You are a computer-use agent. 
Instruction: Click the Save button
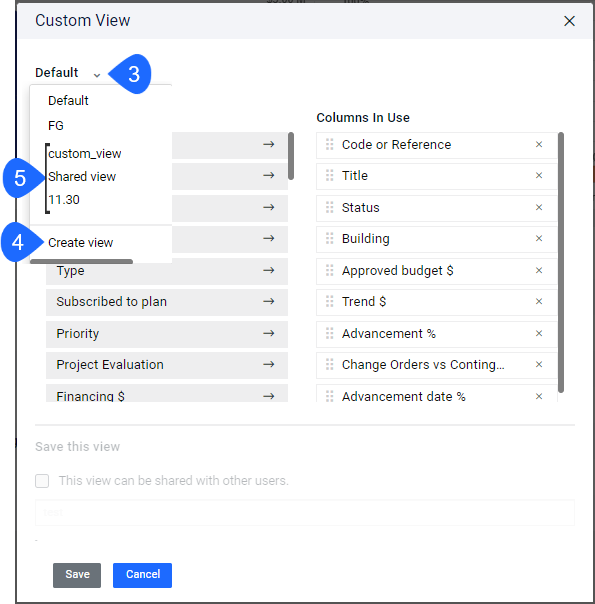click(77, 575)
